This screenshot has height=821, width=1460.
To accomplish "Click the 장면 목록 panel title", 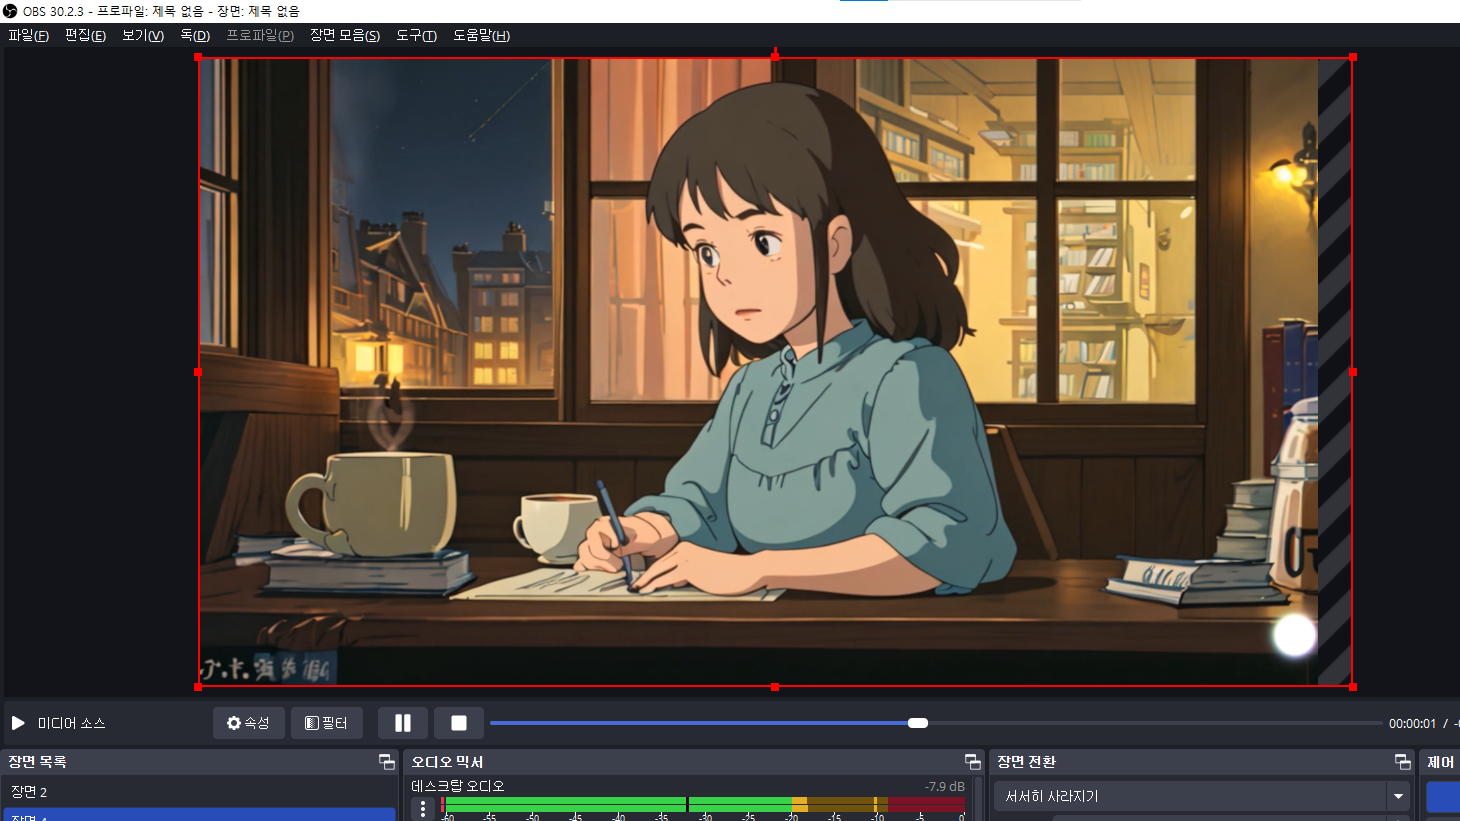I will [37, 762].
